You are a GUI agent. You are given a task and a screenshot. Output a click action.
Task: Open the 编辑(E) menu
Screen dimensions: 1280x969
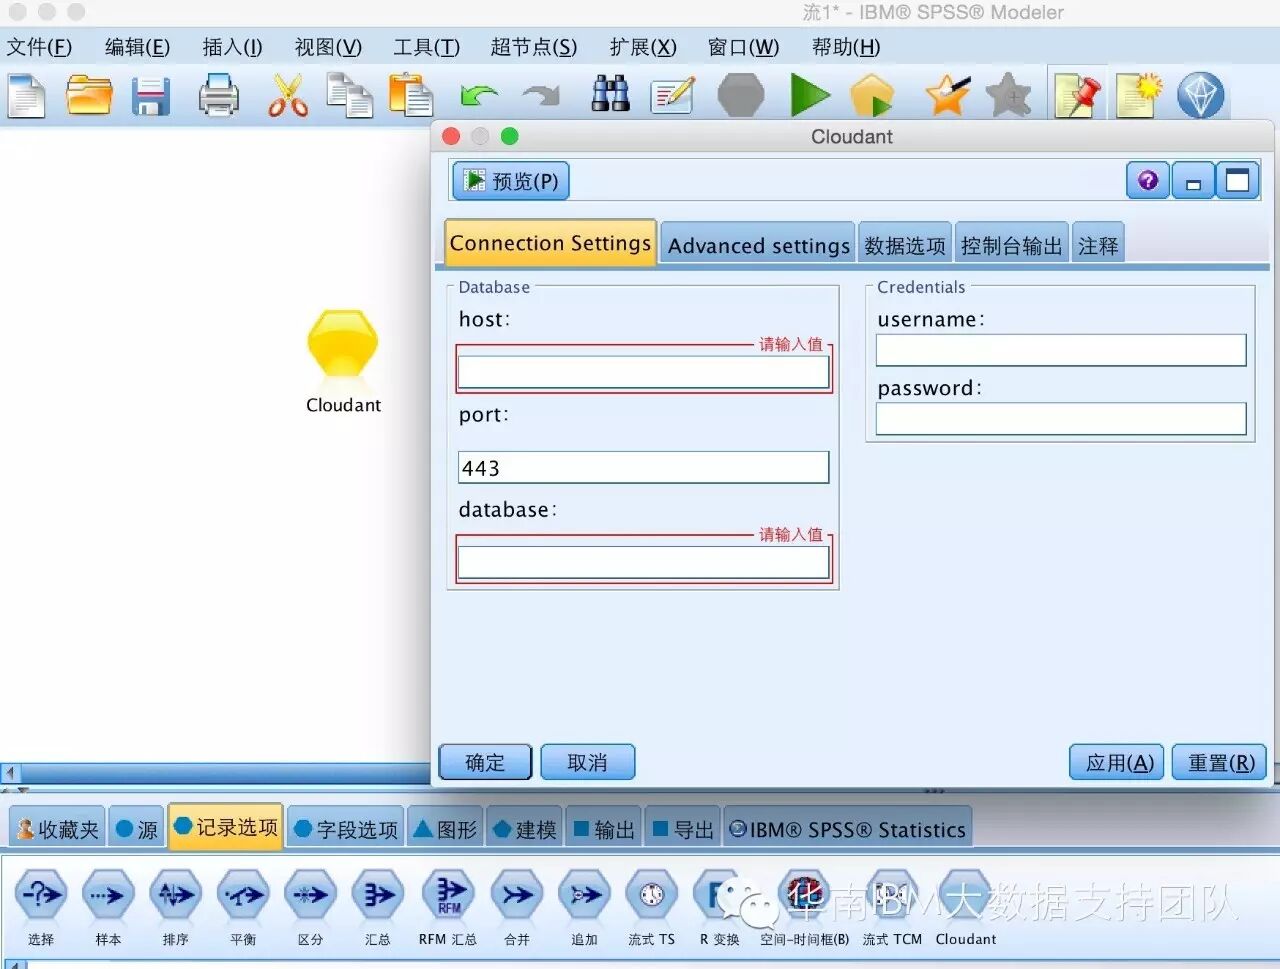[x=138, y=47]
